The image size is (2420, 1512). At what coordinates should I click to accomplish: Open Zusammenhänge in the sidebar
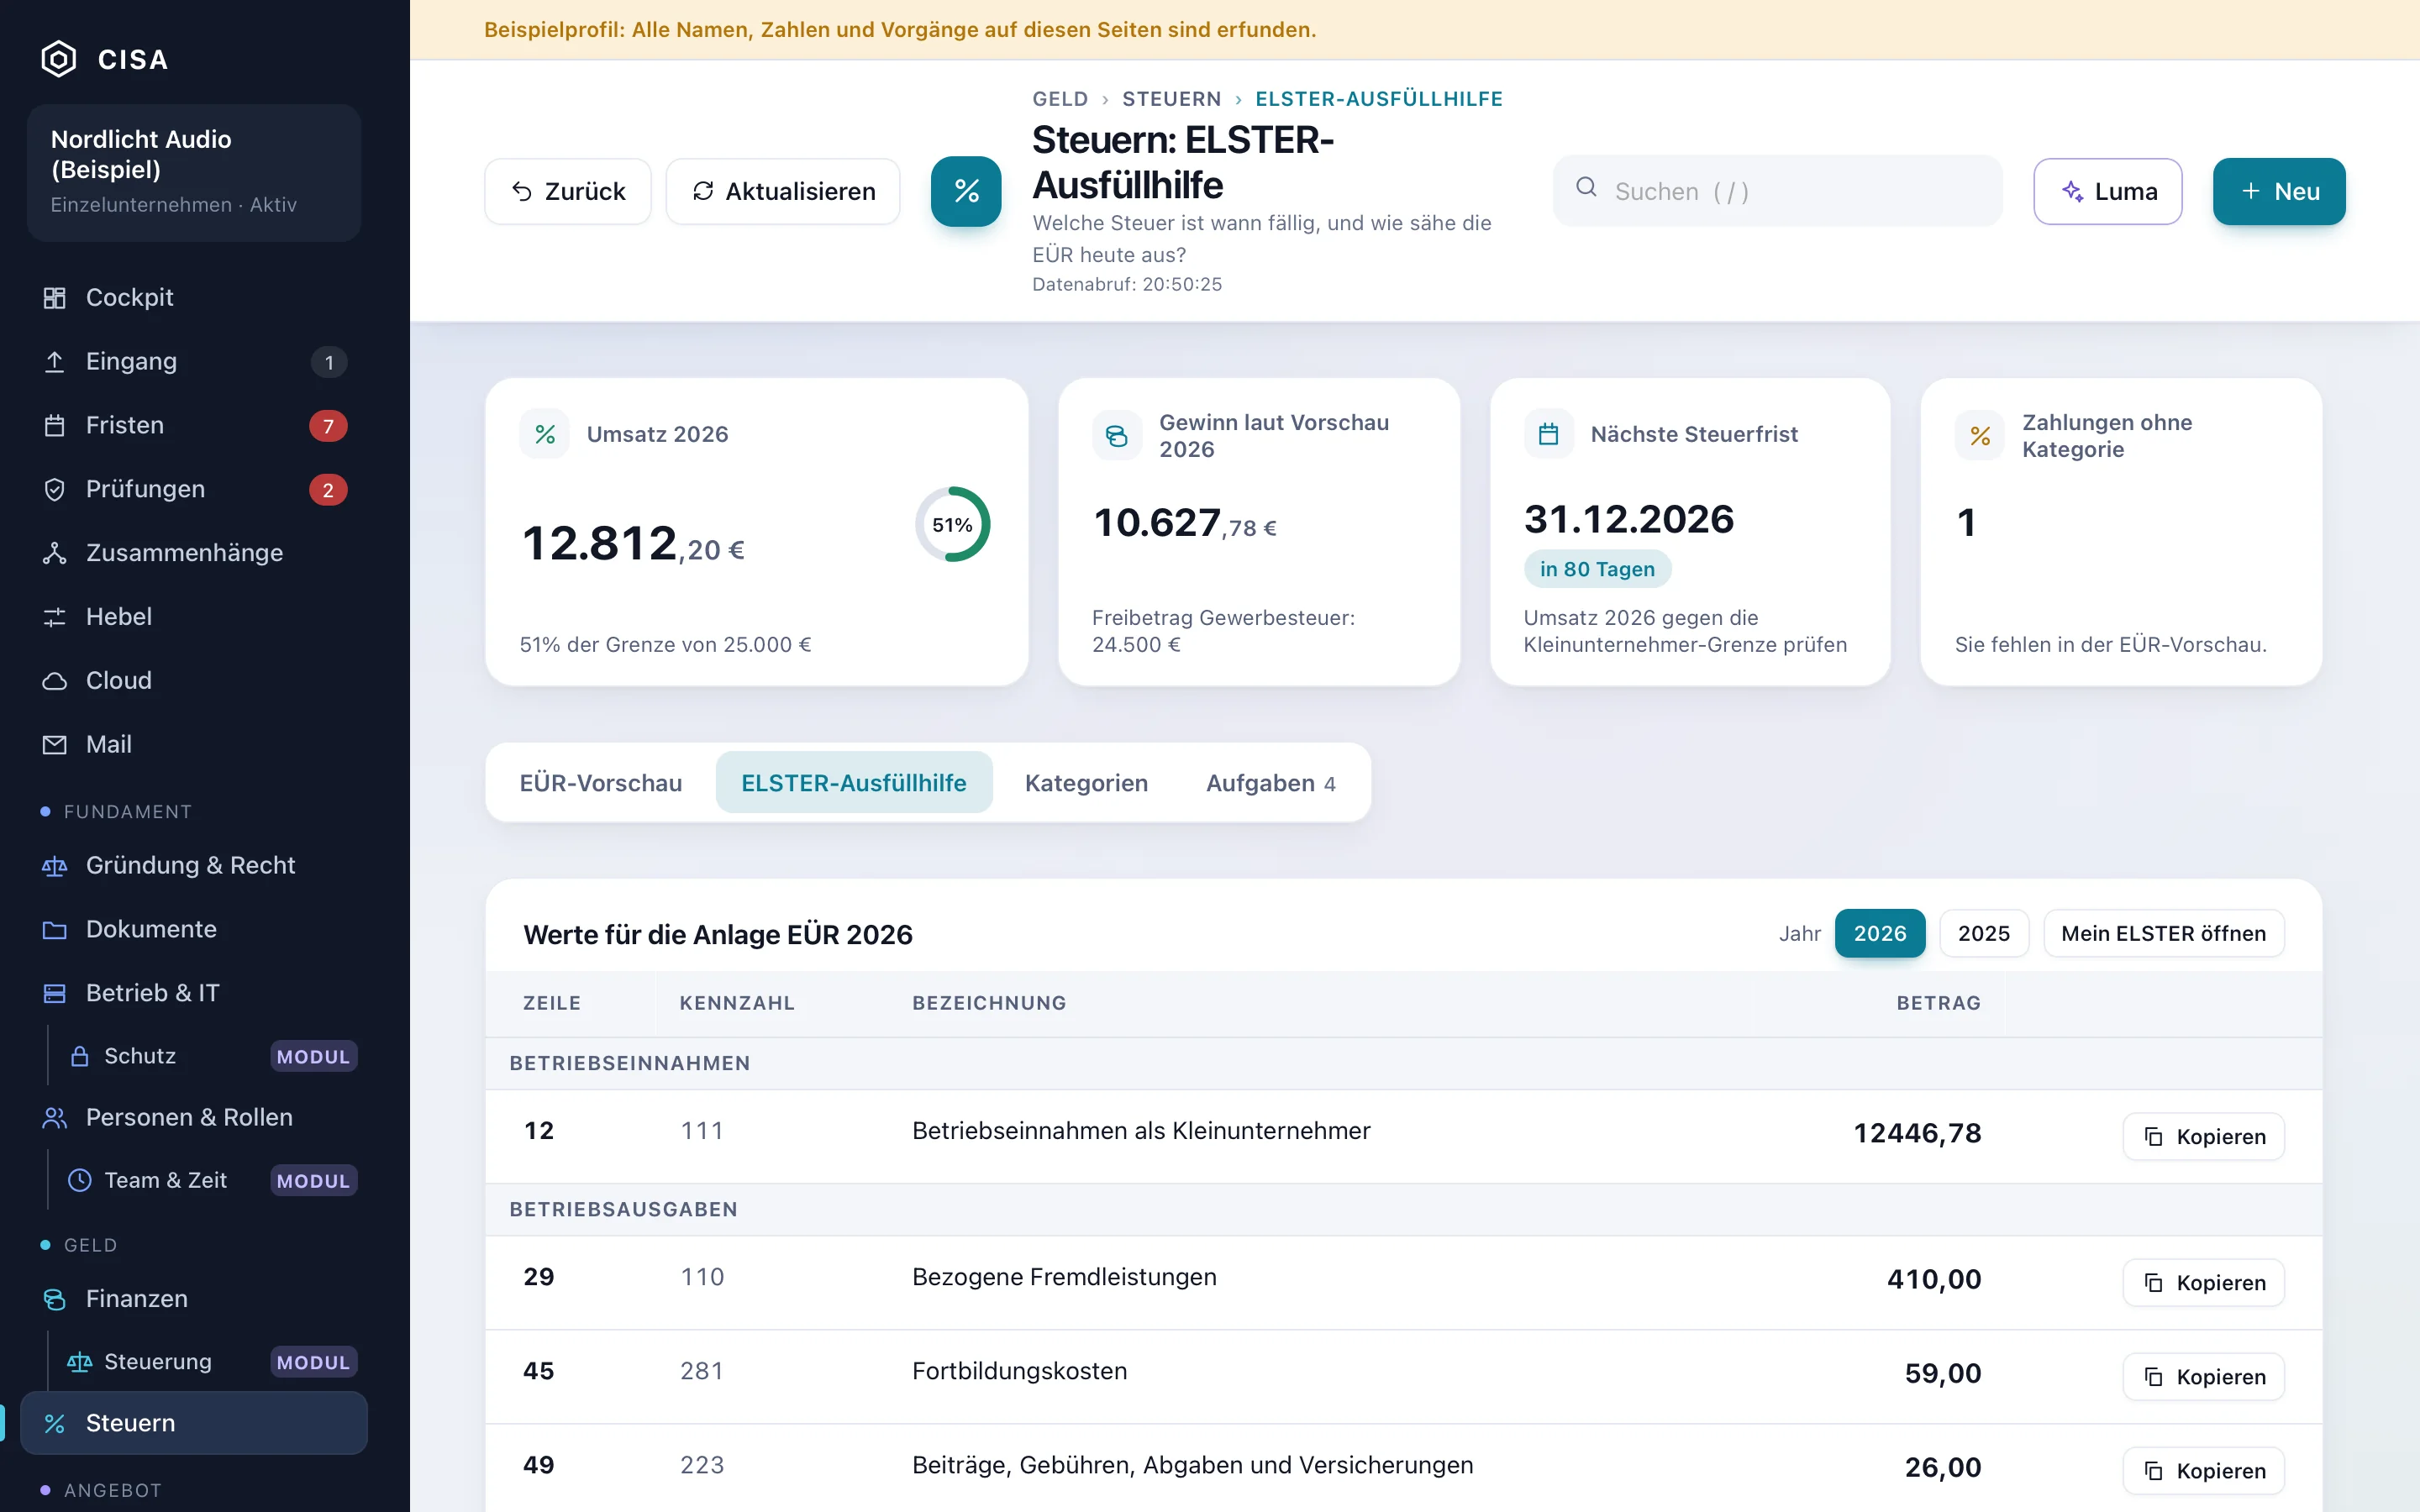coord(194,553)
